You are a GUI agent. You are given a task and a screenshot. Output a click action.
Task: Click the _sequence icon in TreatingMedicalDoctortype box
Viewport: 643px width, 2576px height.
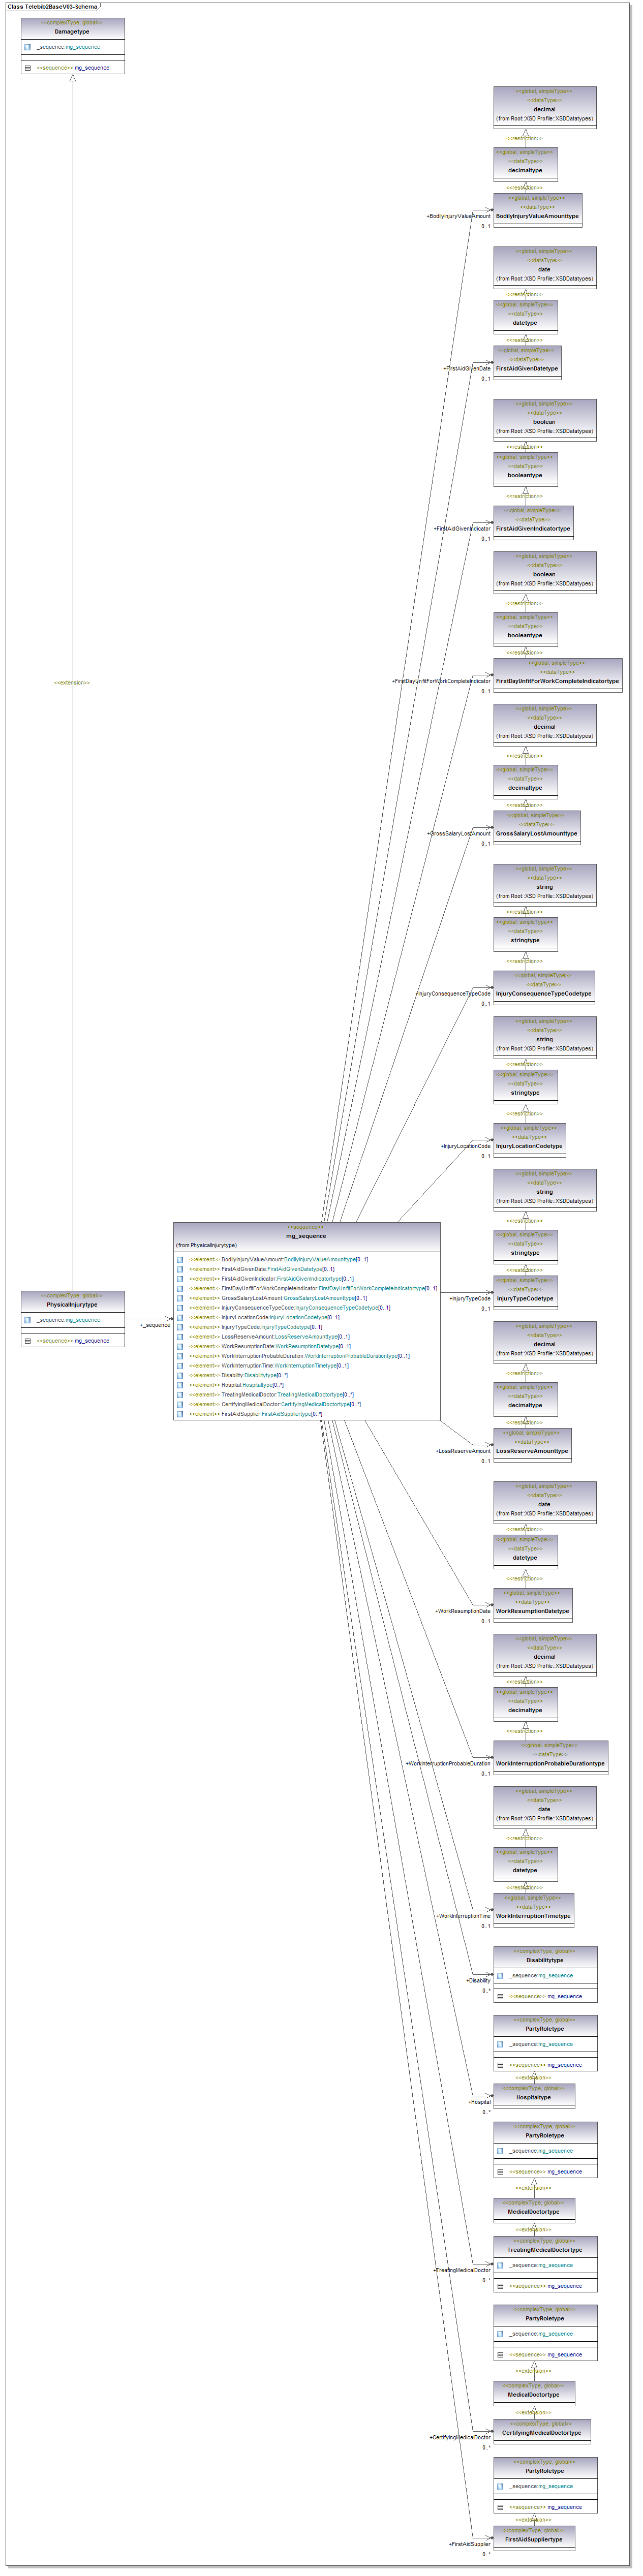click(500, 2265)
